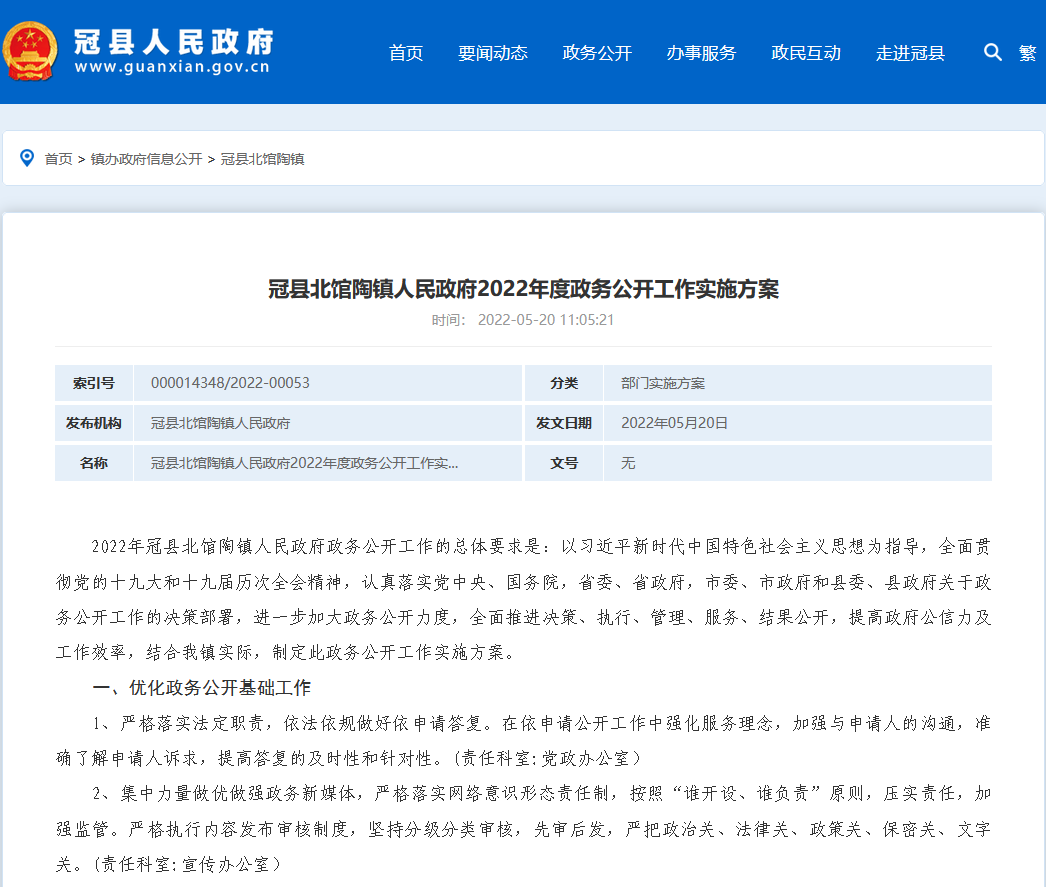
Task: Switch to traditional Chinese with 繁
Action: click(1027, 53)
